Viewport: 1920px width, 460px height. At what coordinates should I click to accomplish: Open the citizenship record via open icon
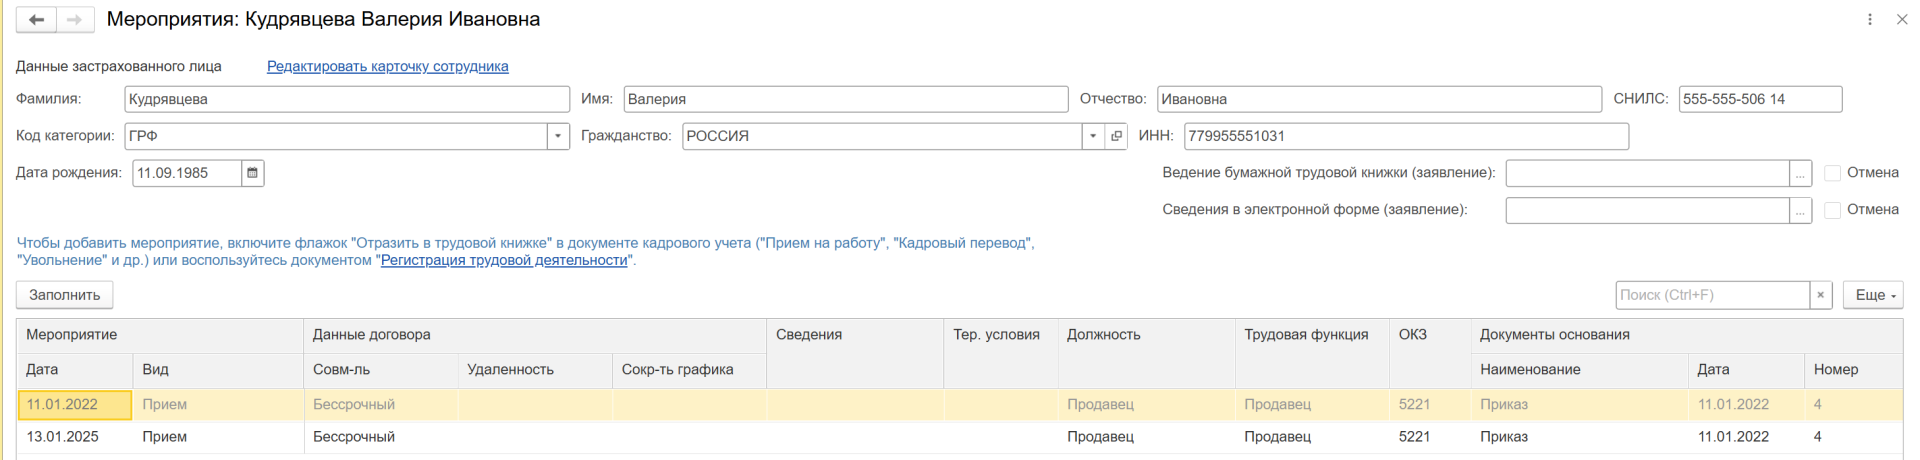click(x=1117, y=136)
